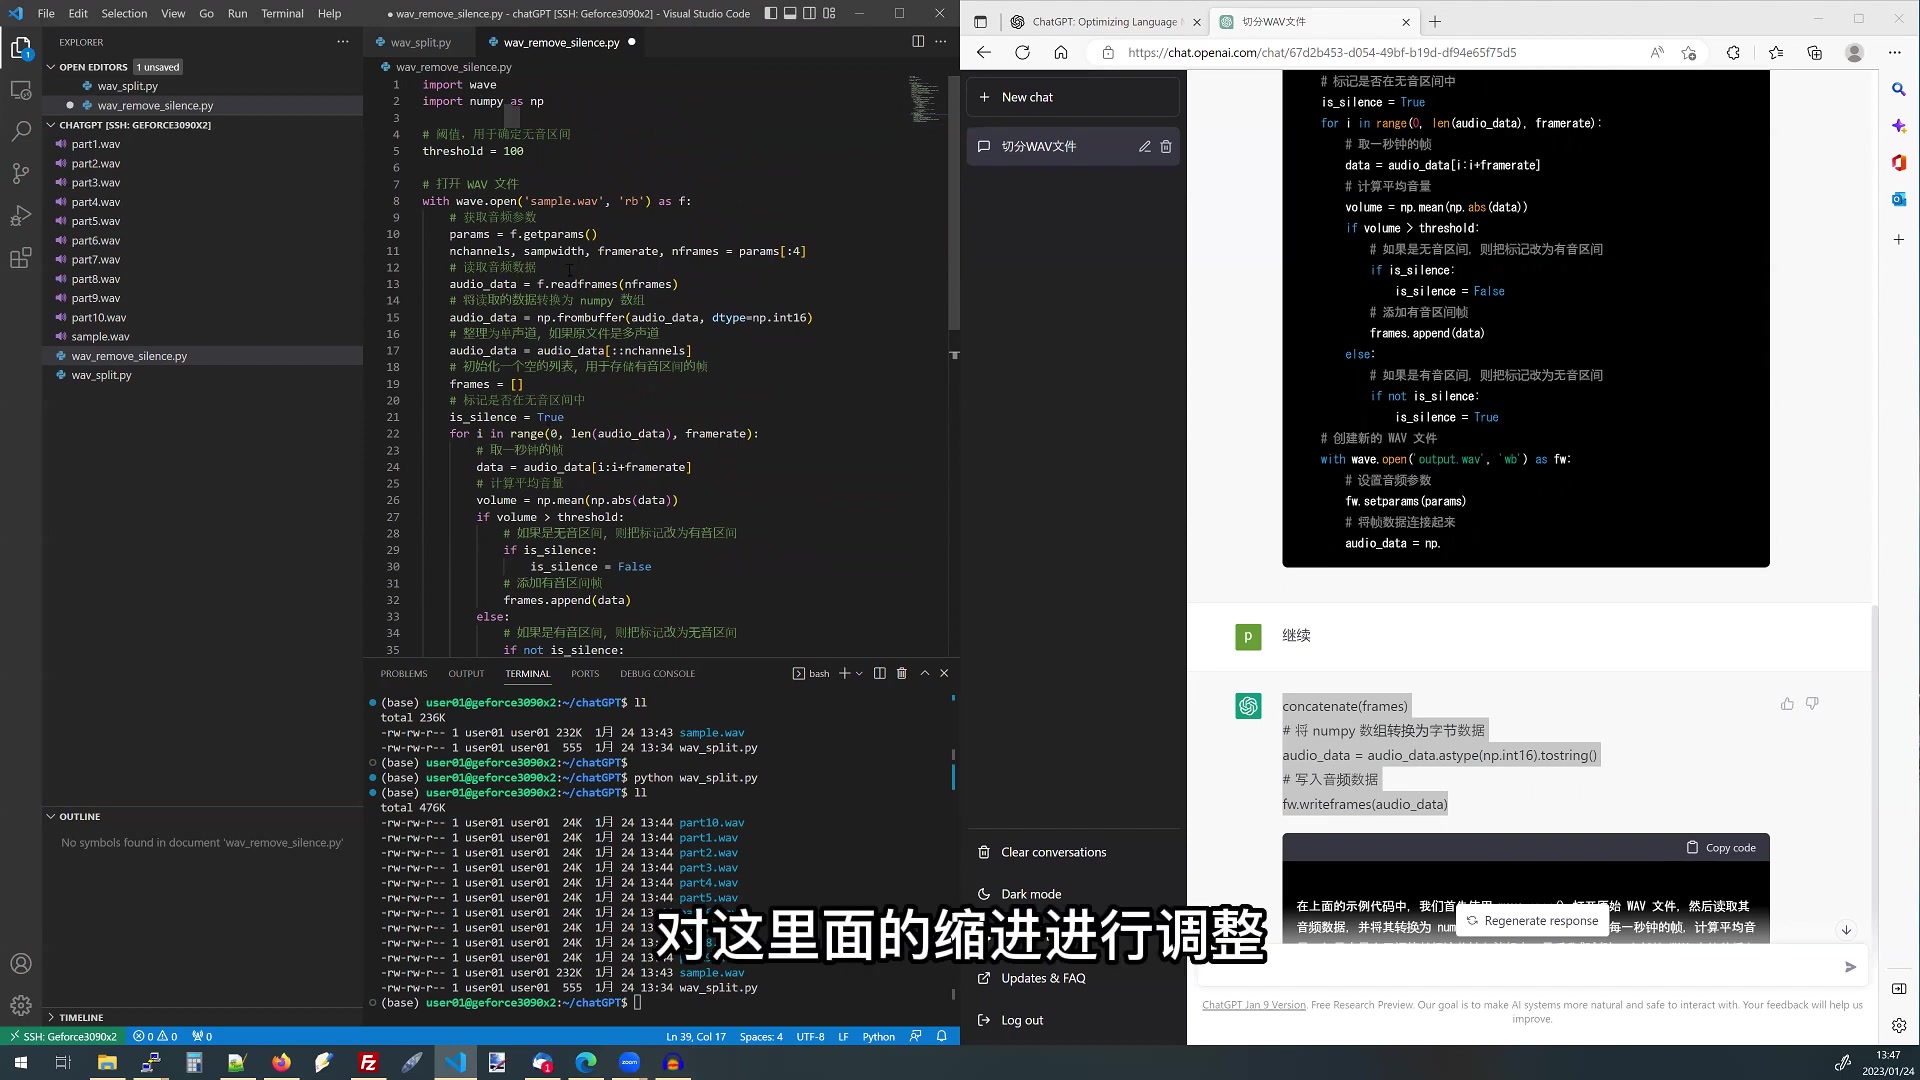The width and height of the screenshot is (1920, 1080).
Task: Click thumbs up on ChatGPT response
Action: click(x=1787, y=704)
